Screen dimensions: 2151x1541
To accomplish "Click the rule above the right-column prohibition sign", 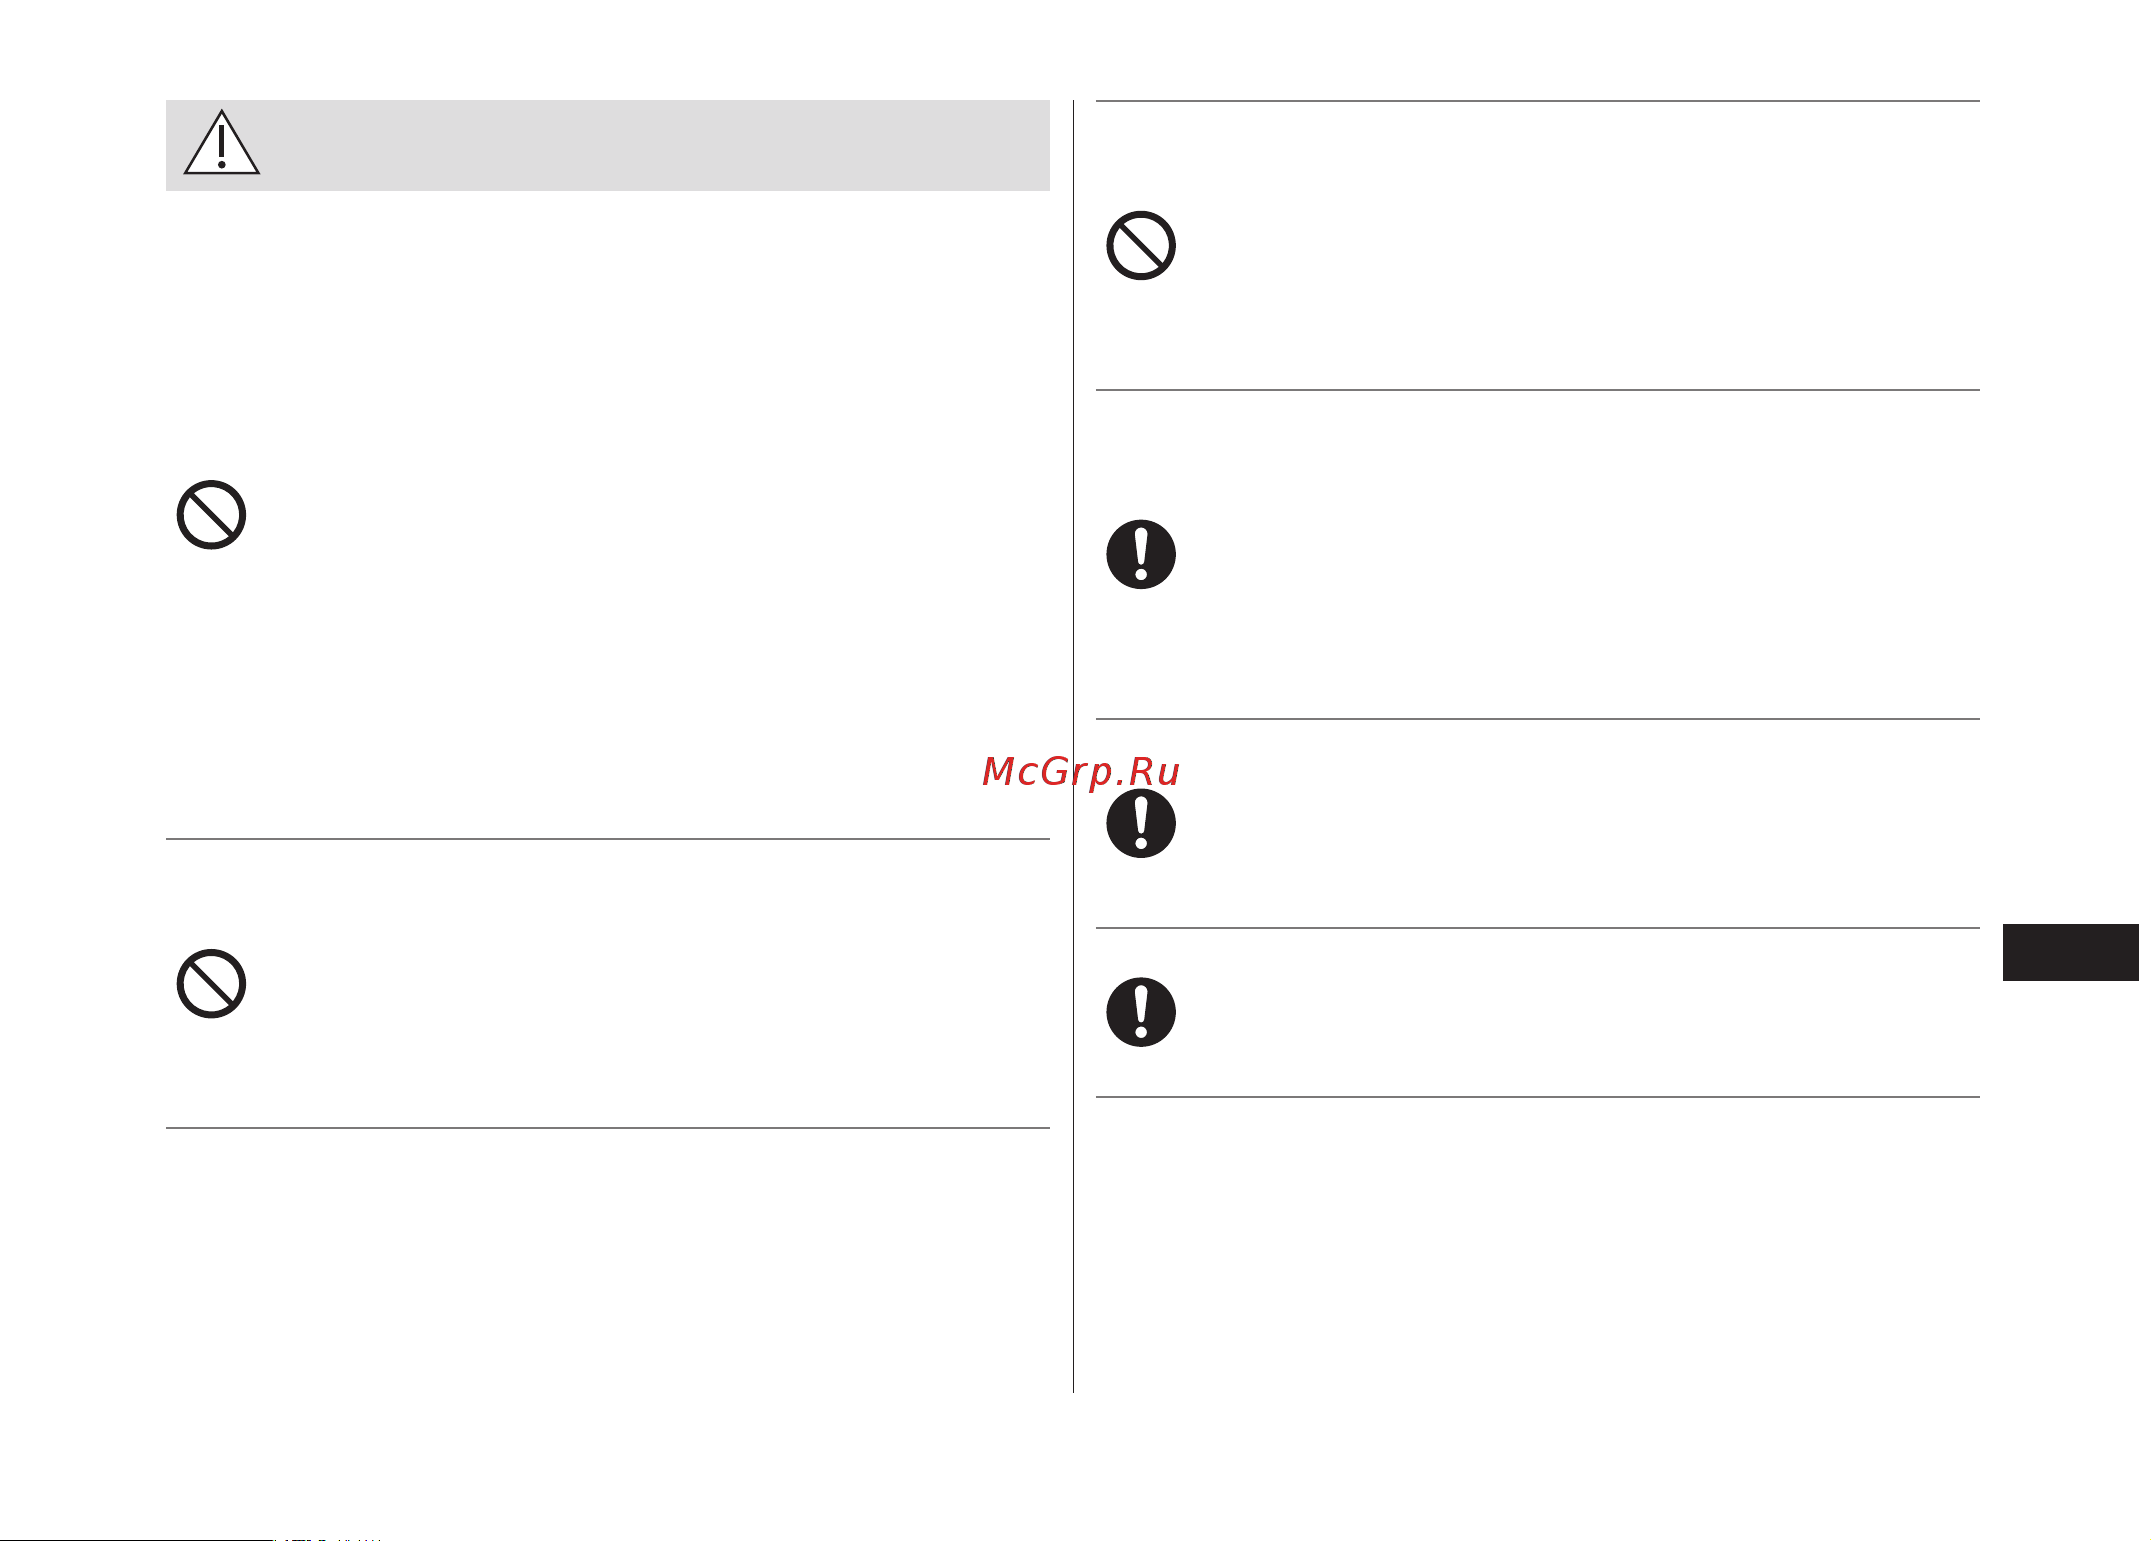I will pyautogui.click(x=1538, y=101).
